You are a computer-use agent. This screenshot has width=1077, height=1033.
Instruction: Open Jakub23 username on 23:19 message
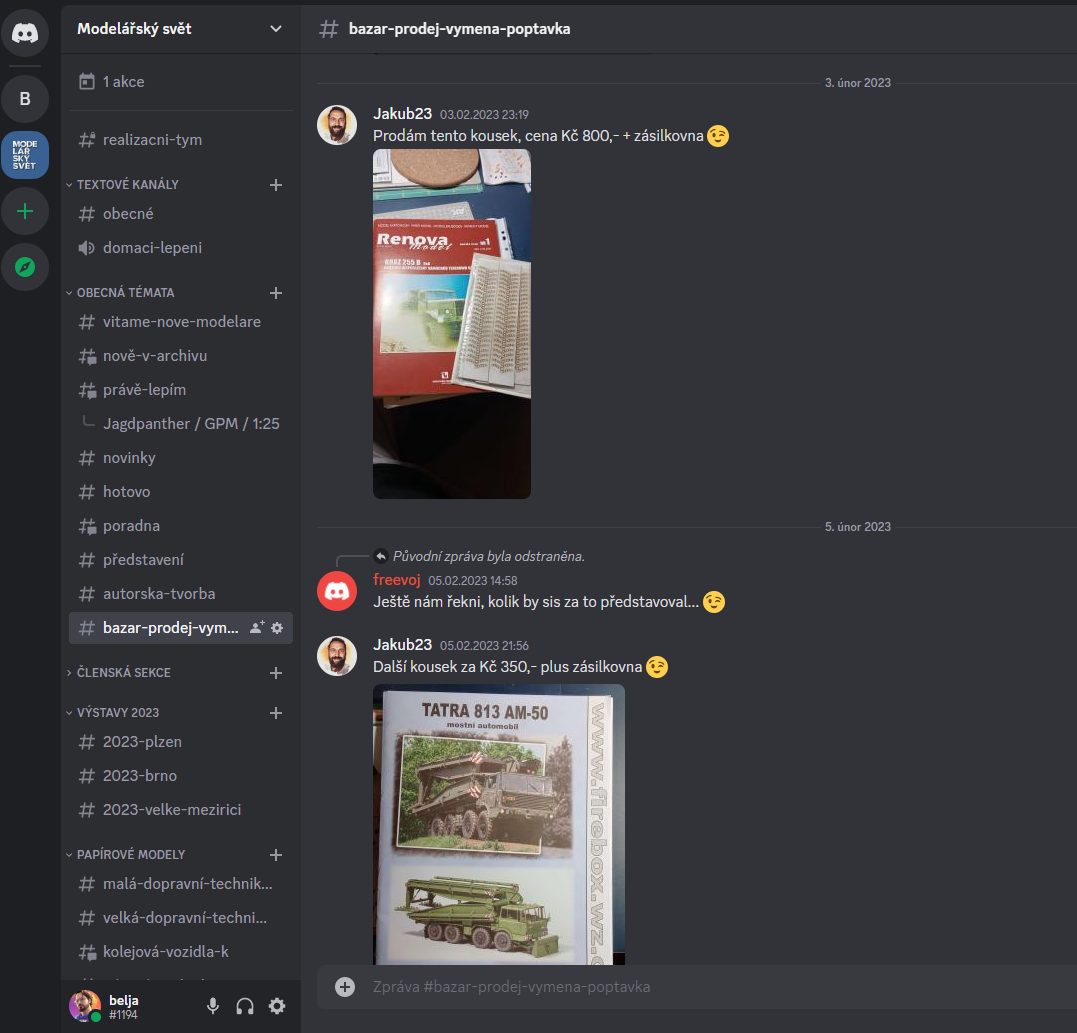tap(403, 114)
